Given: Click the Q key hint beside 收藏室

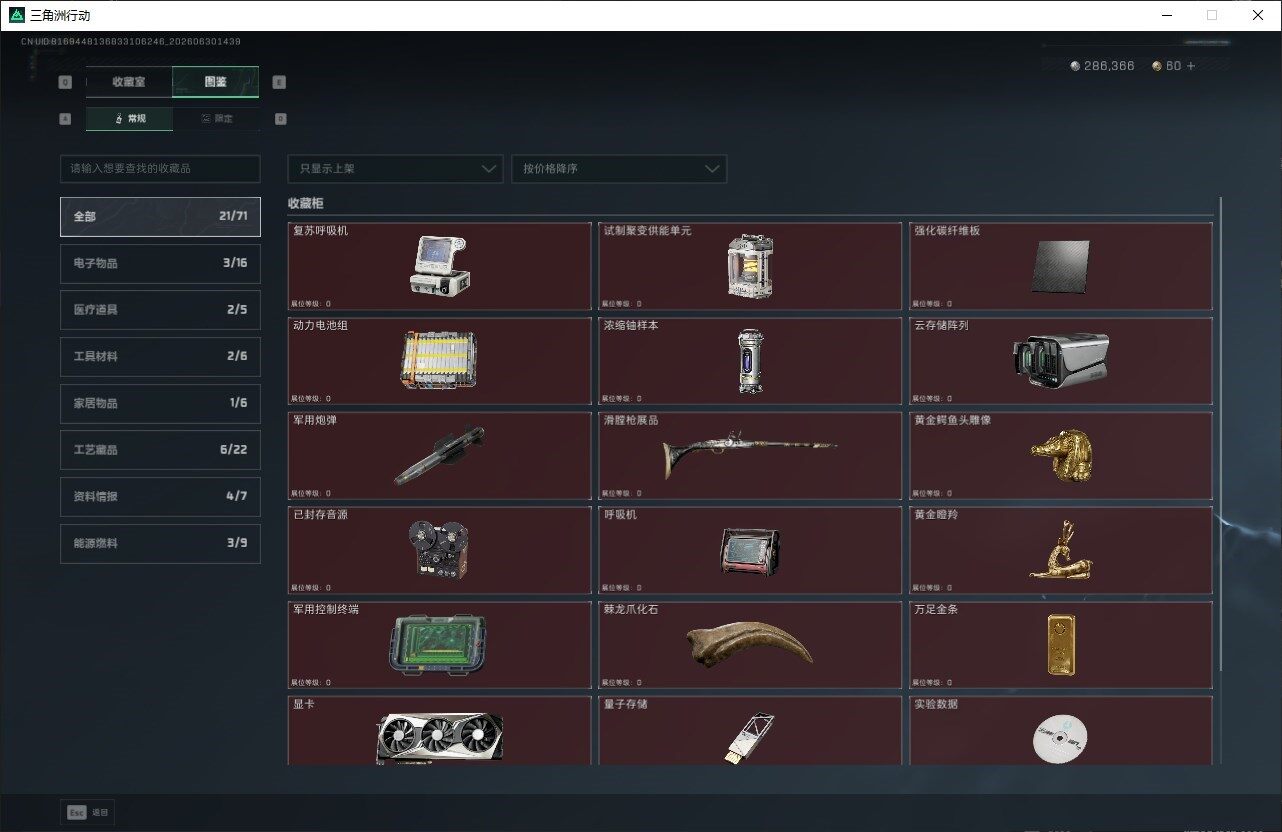Looking at the screenshot, I should tap(66, 83).
